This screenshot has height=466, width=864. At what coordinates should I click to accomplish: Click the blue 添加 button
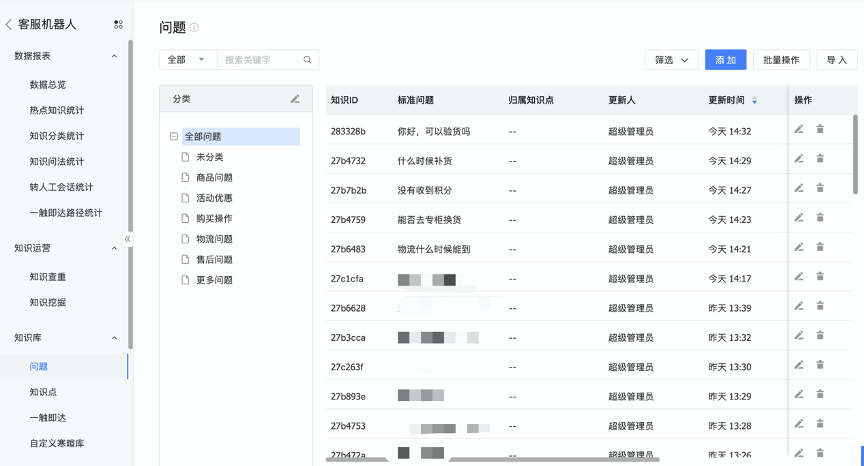(725, 60)
